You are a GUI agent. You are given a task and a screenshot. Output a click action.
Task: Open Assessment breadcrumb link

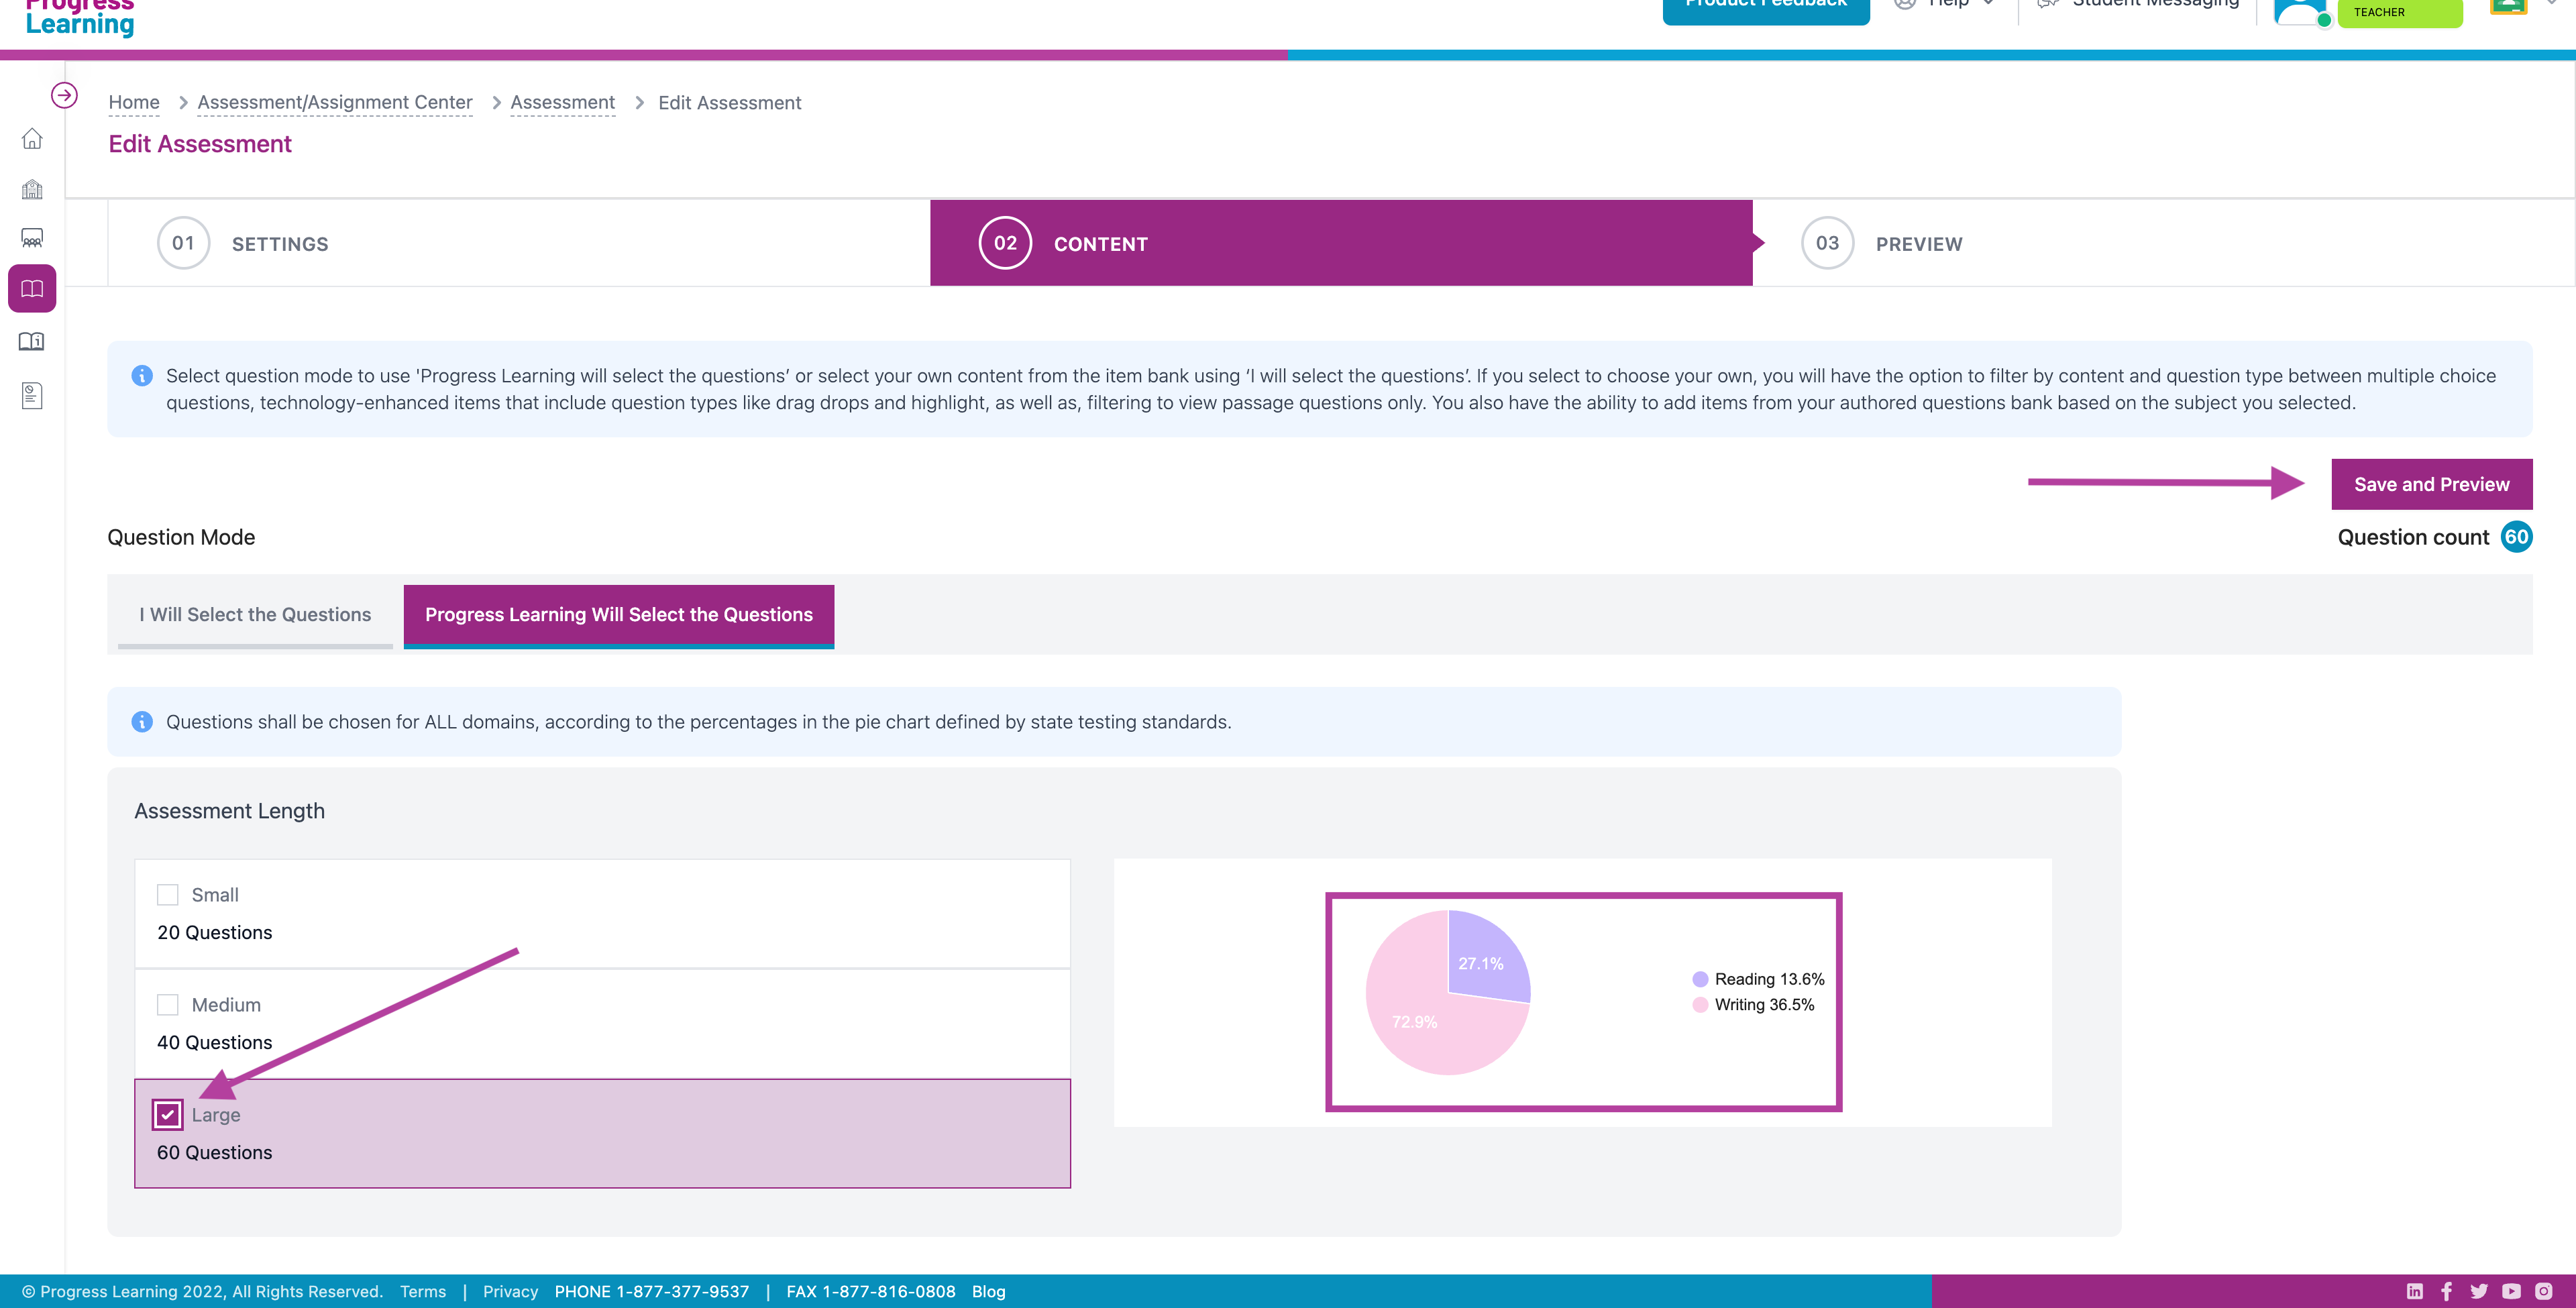(563, 103)
